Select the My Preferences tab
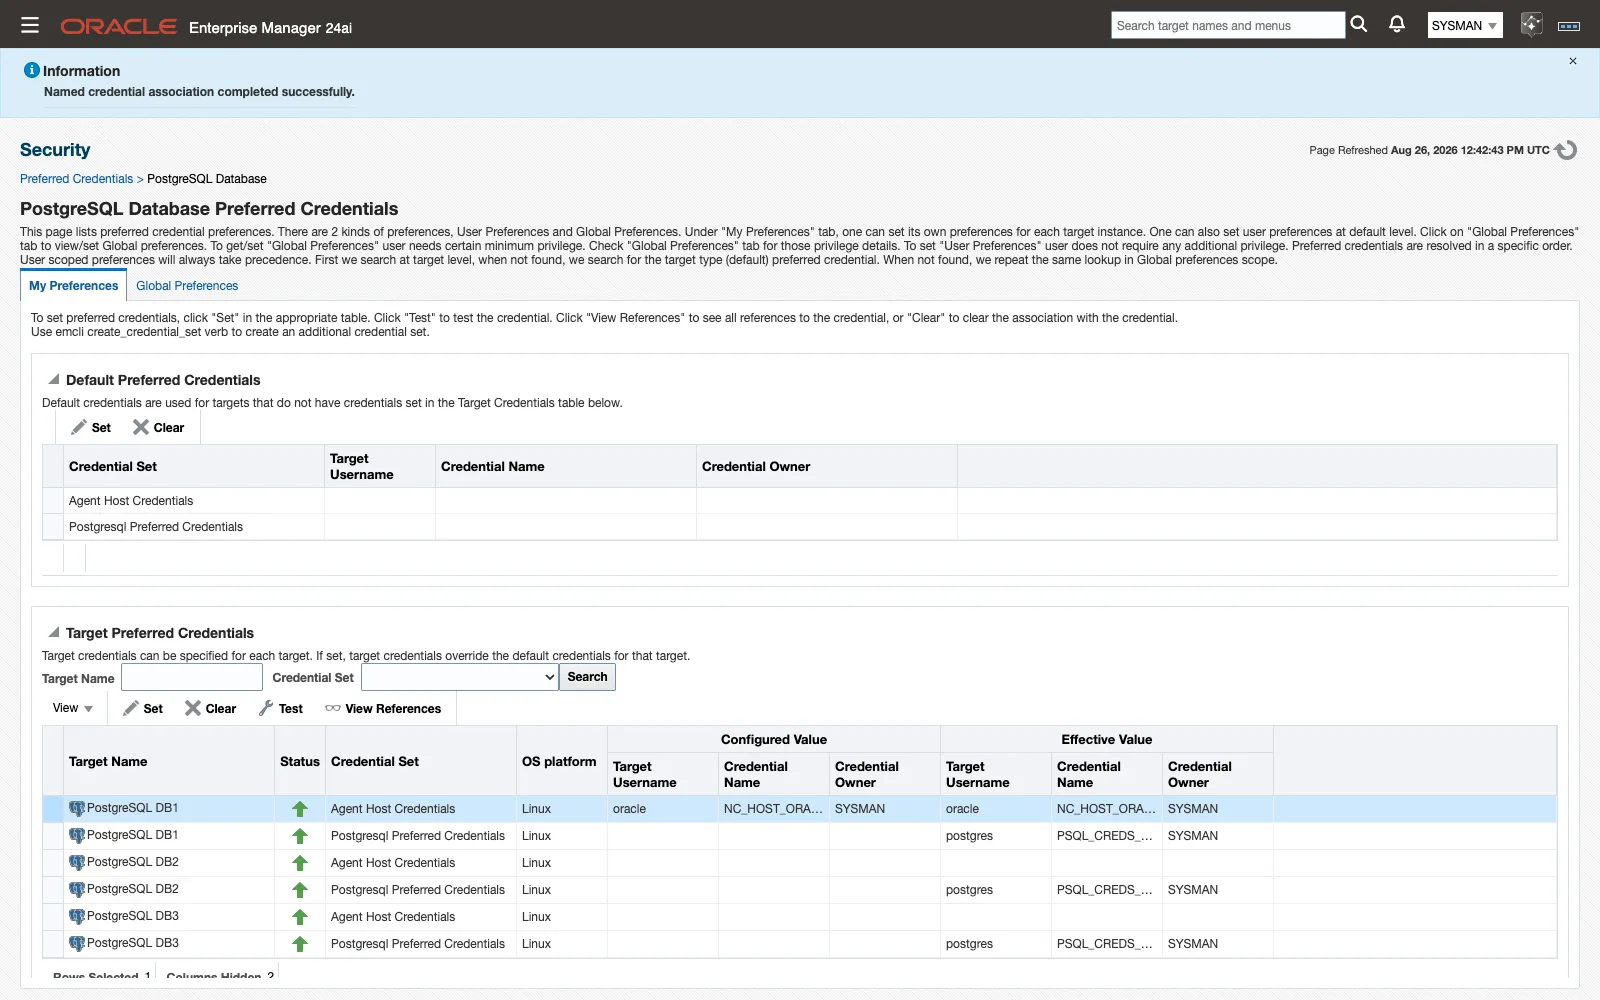The image size is (1600, 1000). point(74,286)
